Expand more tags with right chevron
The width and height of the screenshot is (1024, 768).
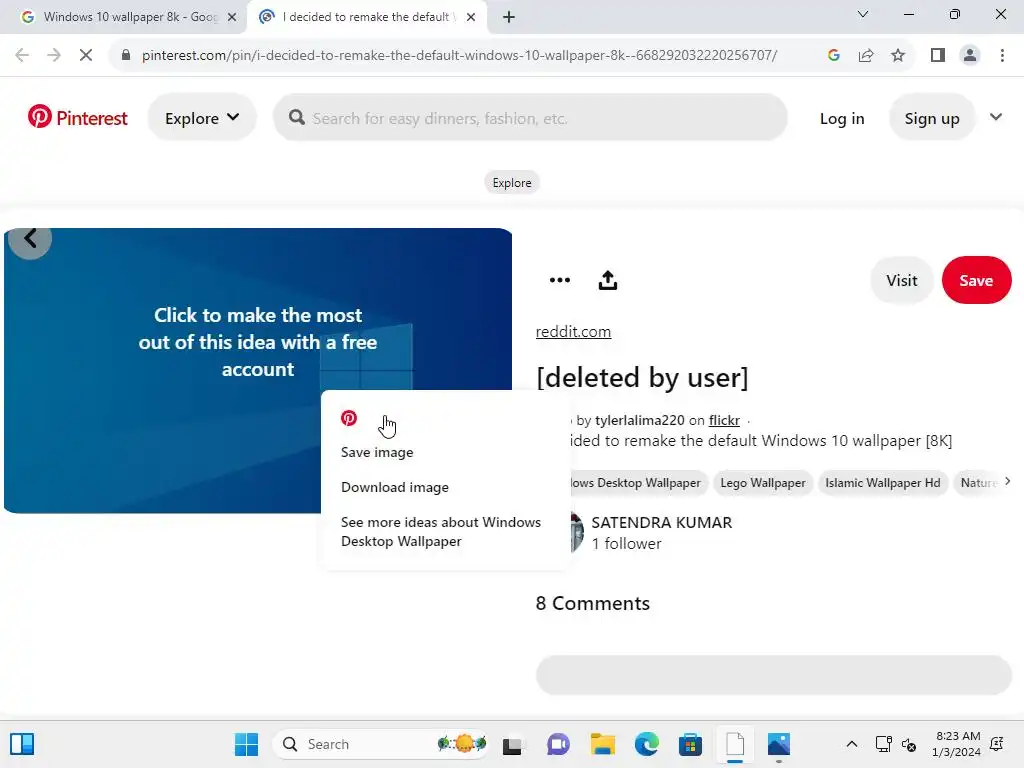pos(1007,481)
